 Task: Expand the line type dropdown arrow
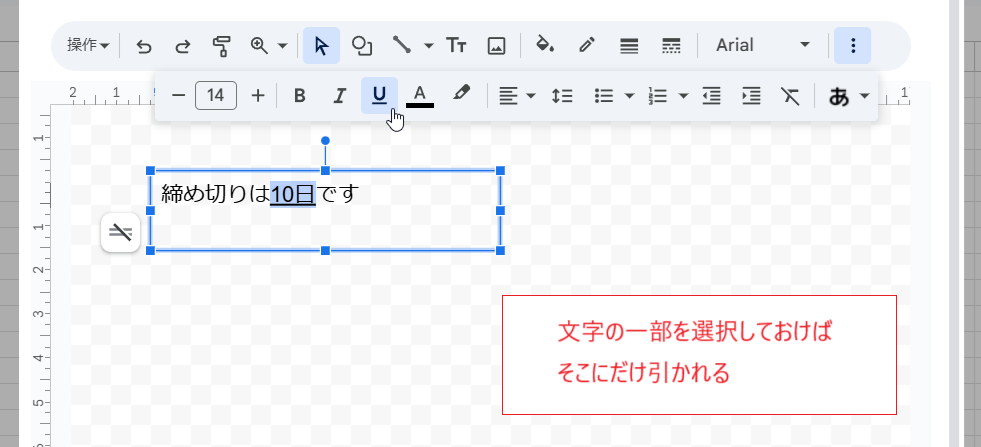pos(429,45)
